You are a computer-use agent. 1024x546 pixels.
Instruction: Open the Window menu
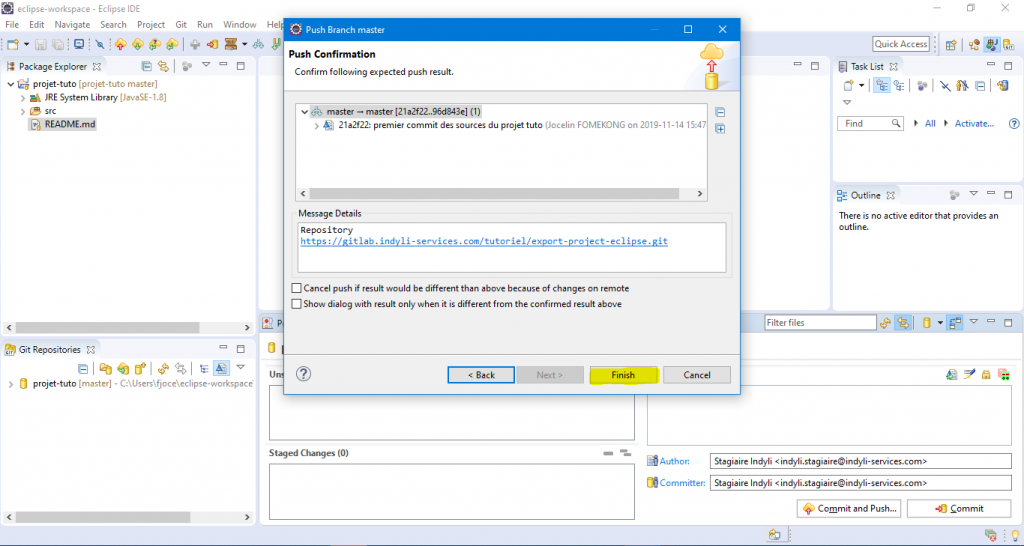point(240,24)
